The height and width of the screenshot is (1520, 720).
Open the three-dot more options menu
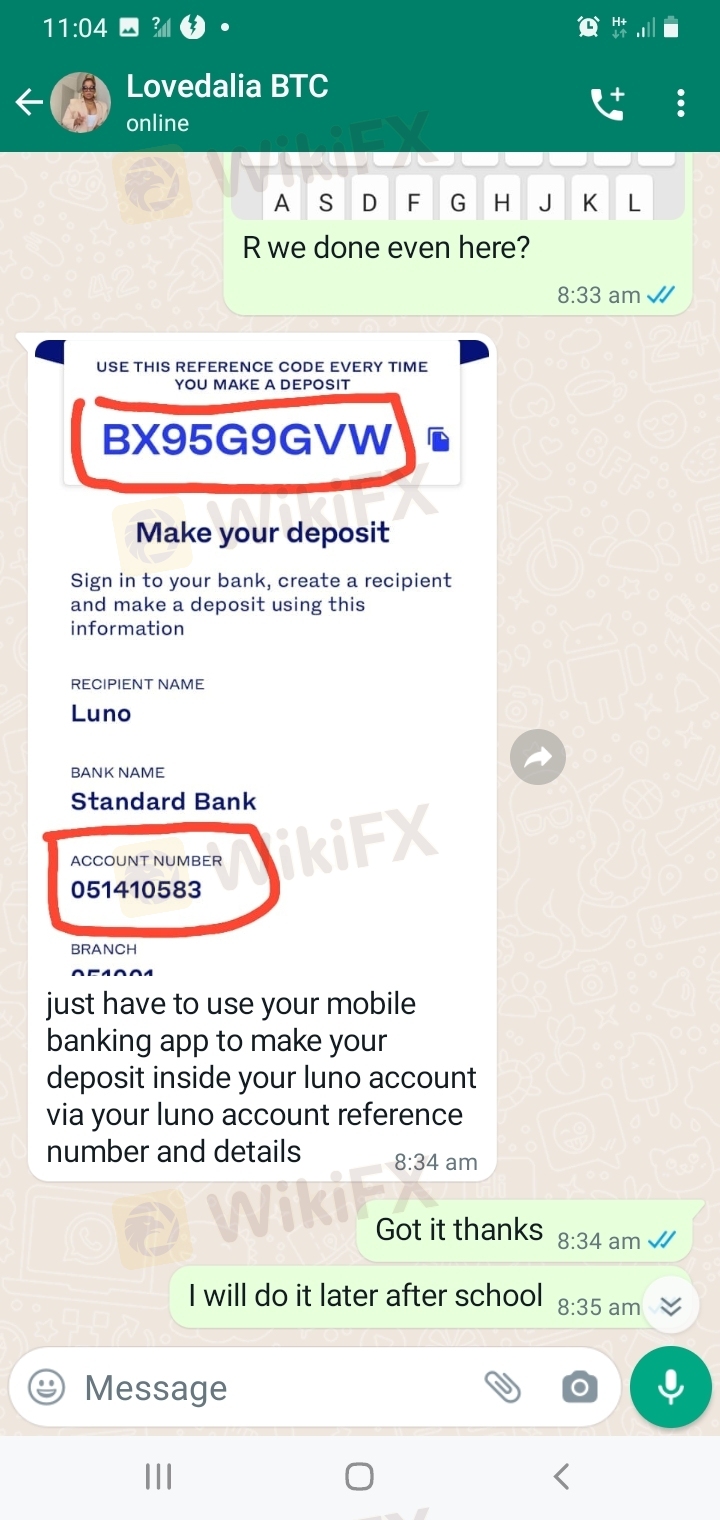point(681,103)
